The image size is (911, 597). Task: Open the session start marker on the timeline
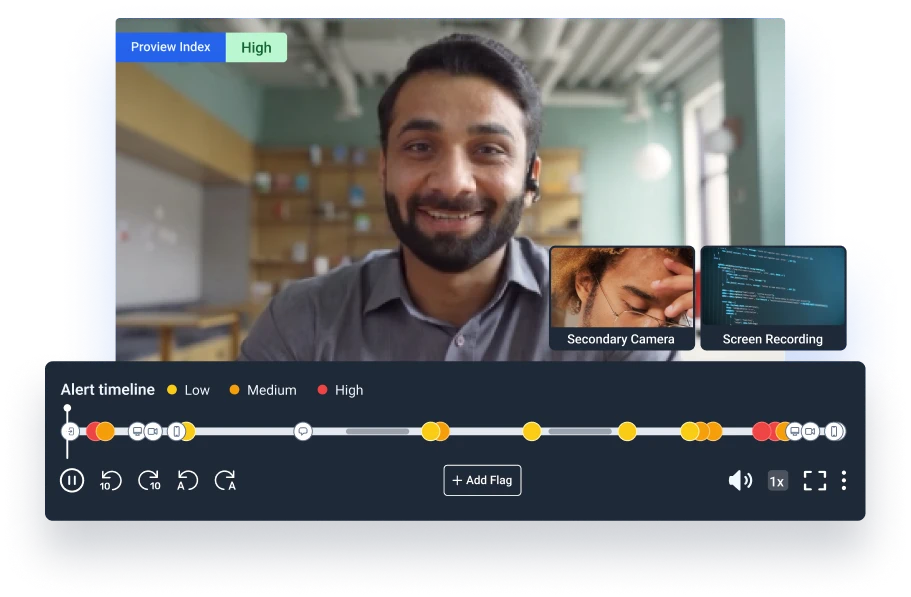pyautogui.click(x=68, y=432)
